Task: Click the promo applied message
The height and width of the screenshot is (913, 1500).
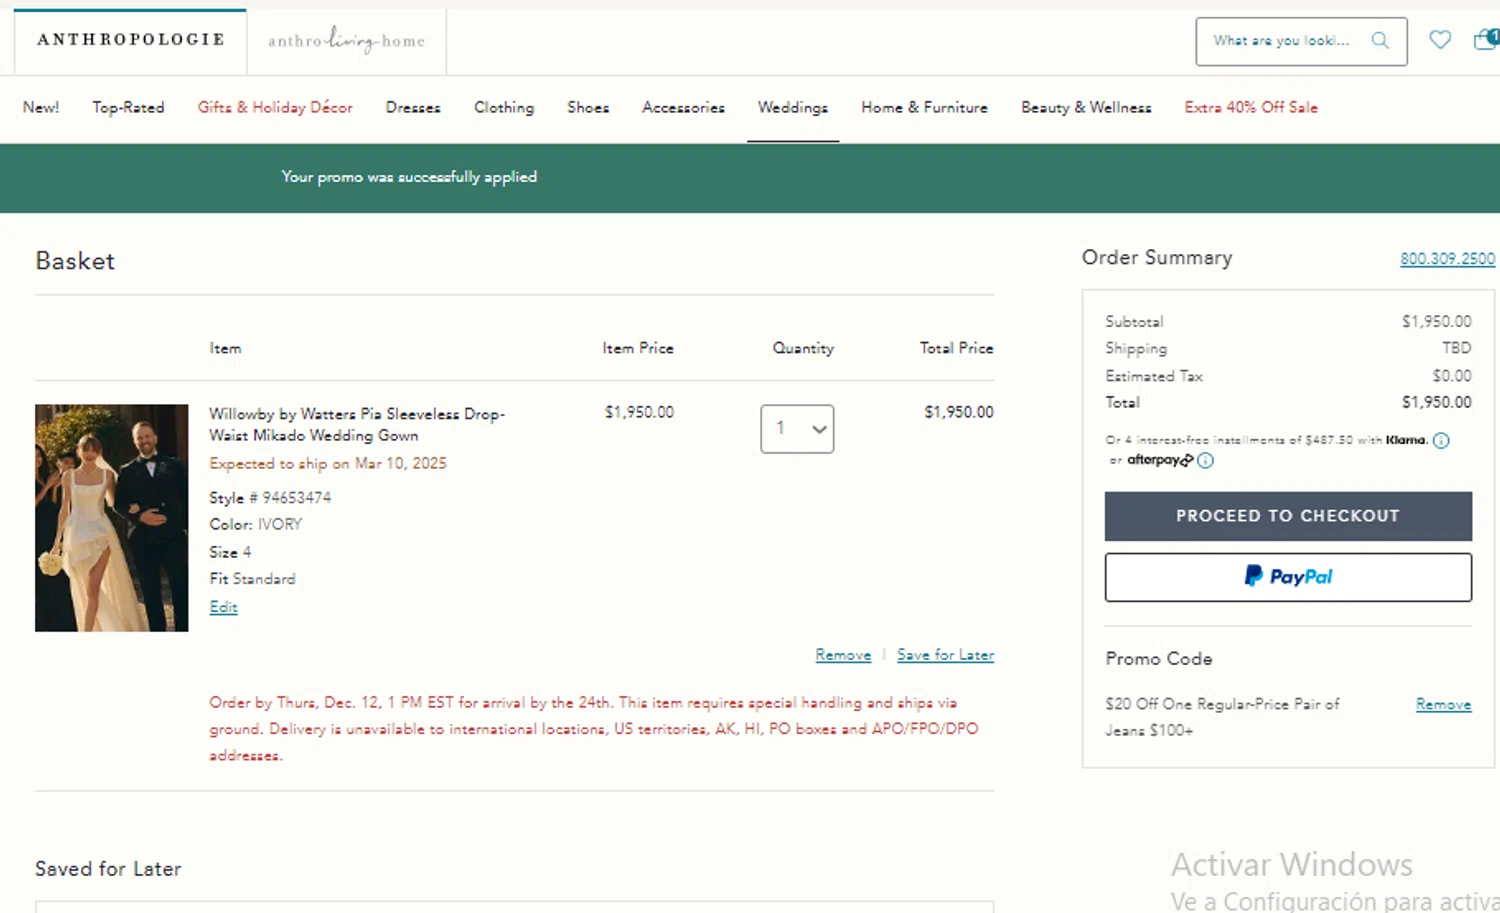Action: tap(409, 177)
